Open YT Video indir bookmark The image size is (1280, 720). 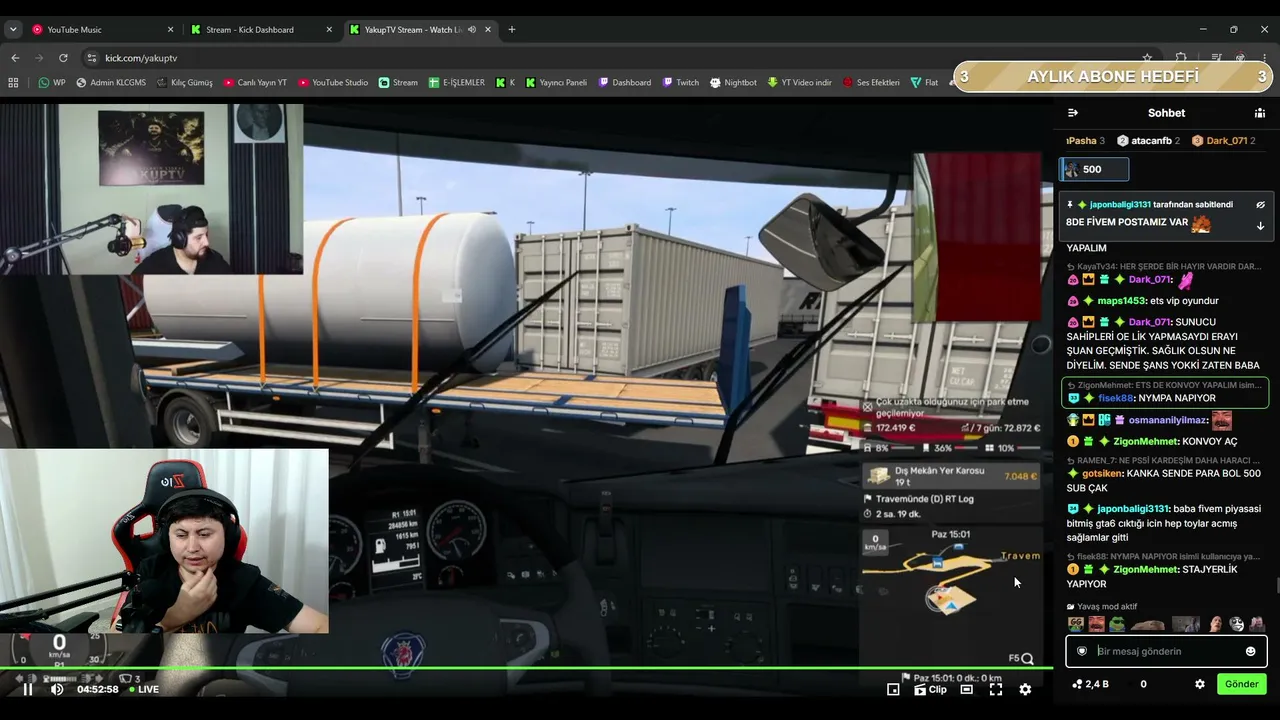point(800,83)
